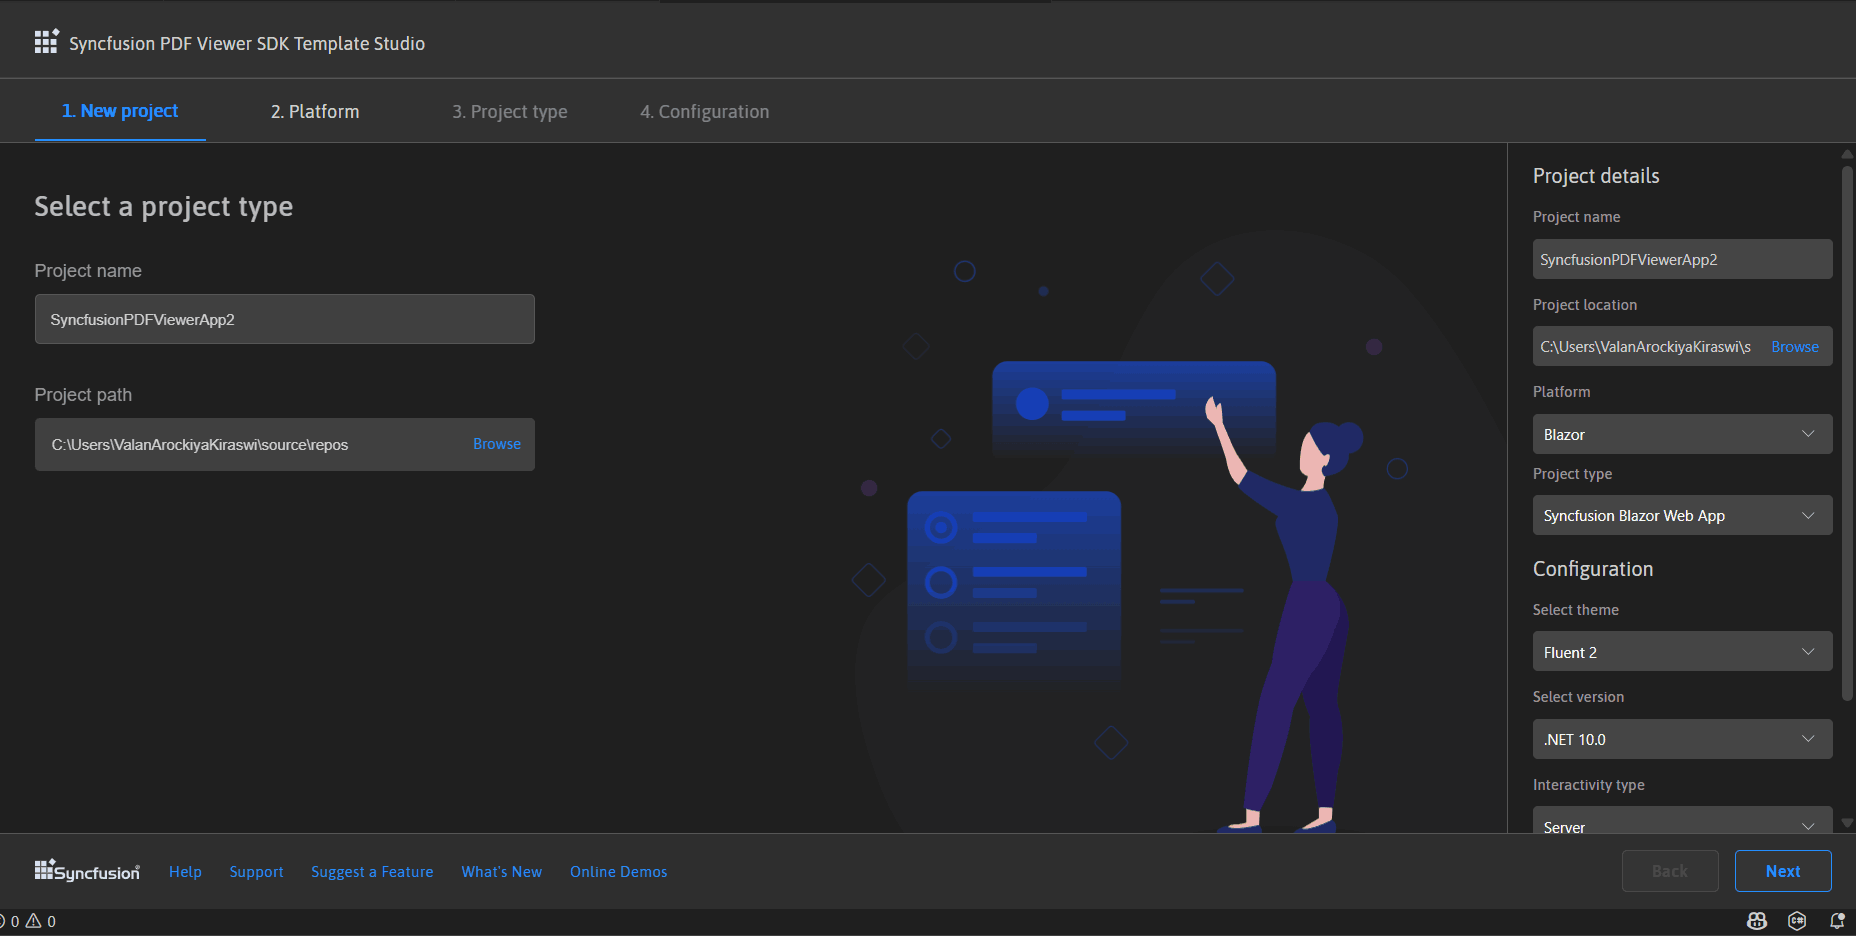Click the Syncfusion grid icon in the header
This screenshot has width=1856, height=936.
point(46,42)
